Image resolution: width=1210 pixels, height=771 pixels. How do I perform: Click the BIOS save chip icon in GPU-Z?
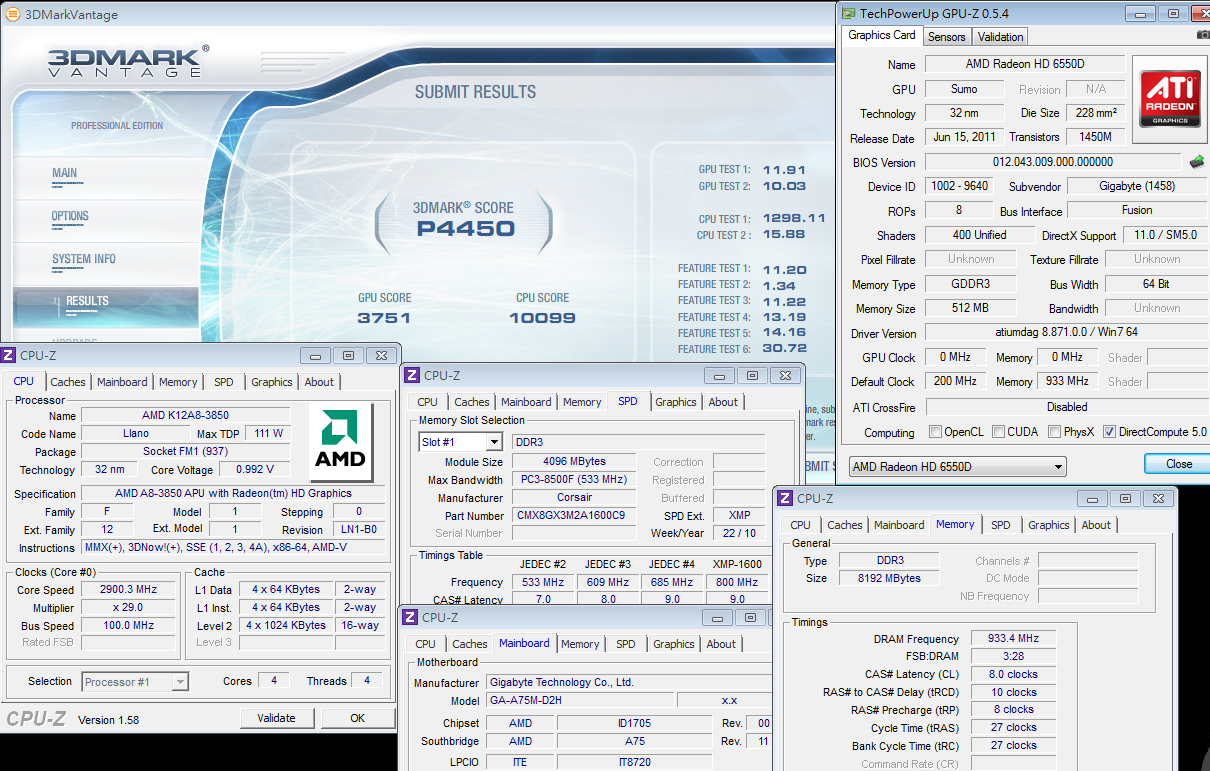(1196, 162)
